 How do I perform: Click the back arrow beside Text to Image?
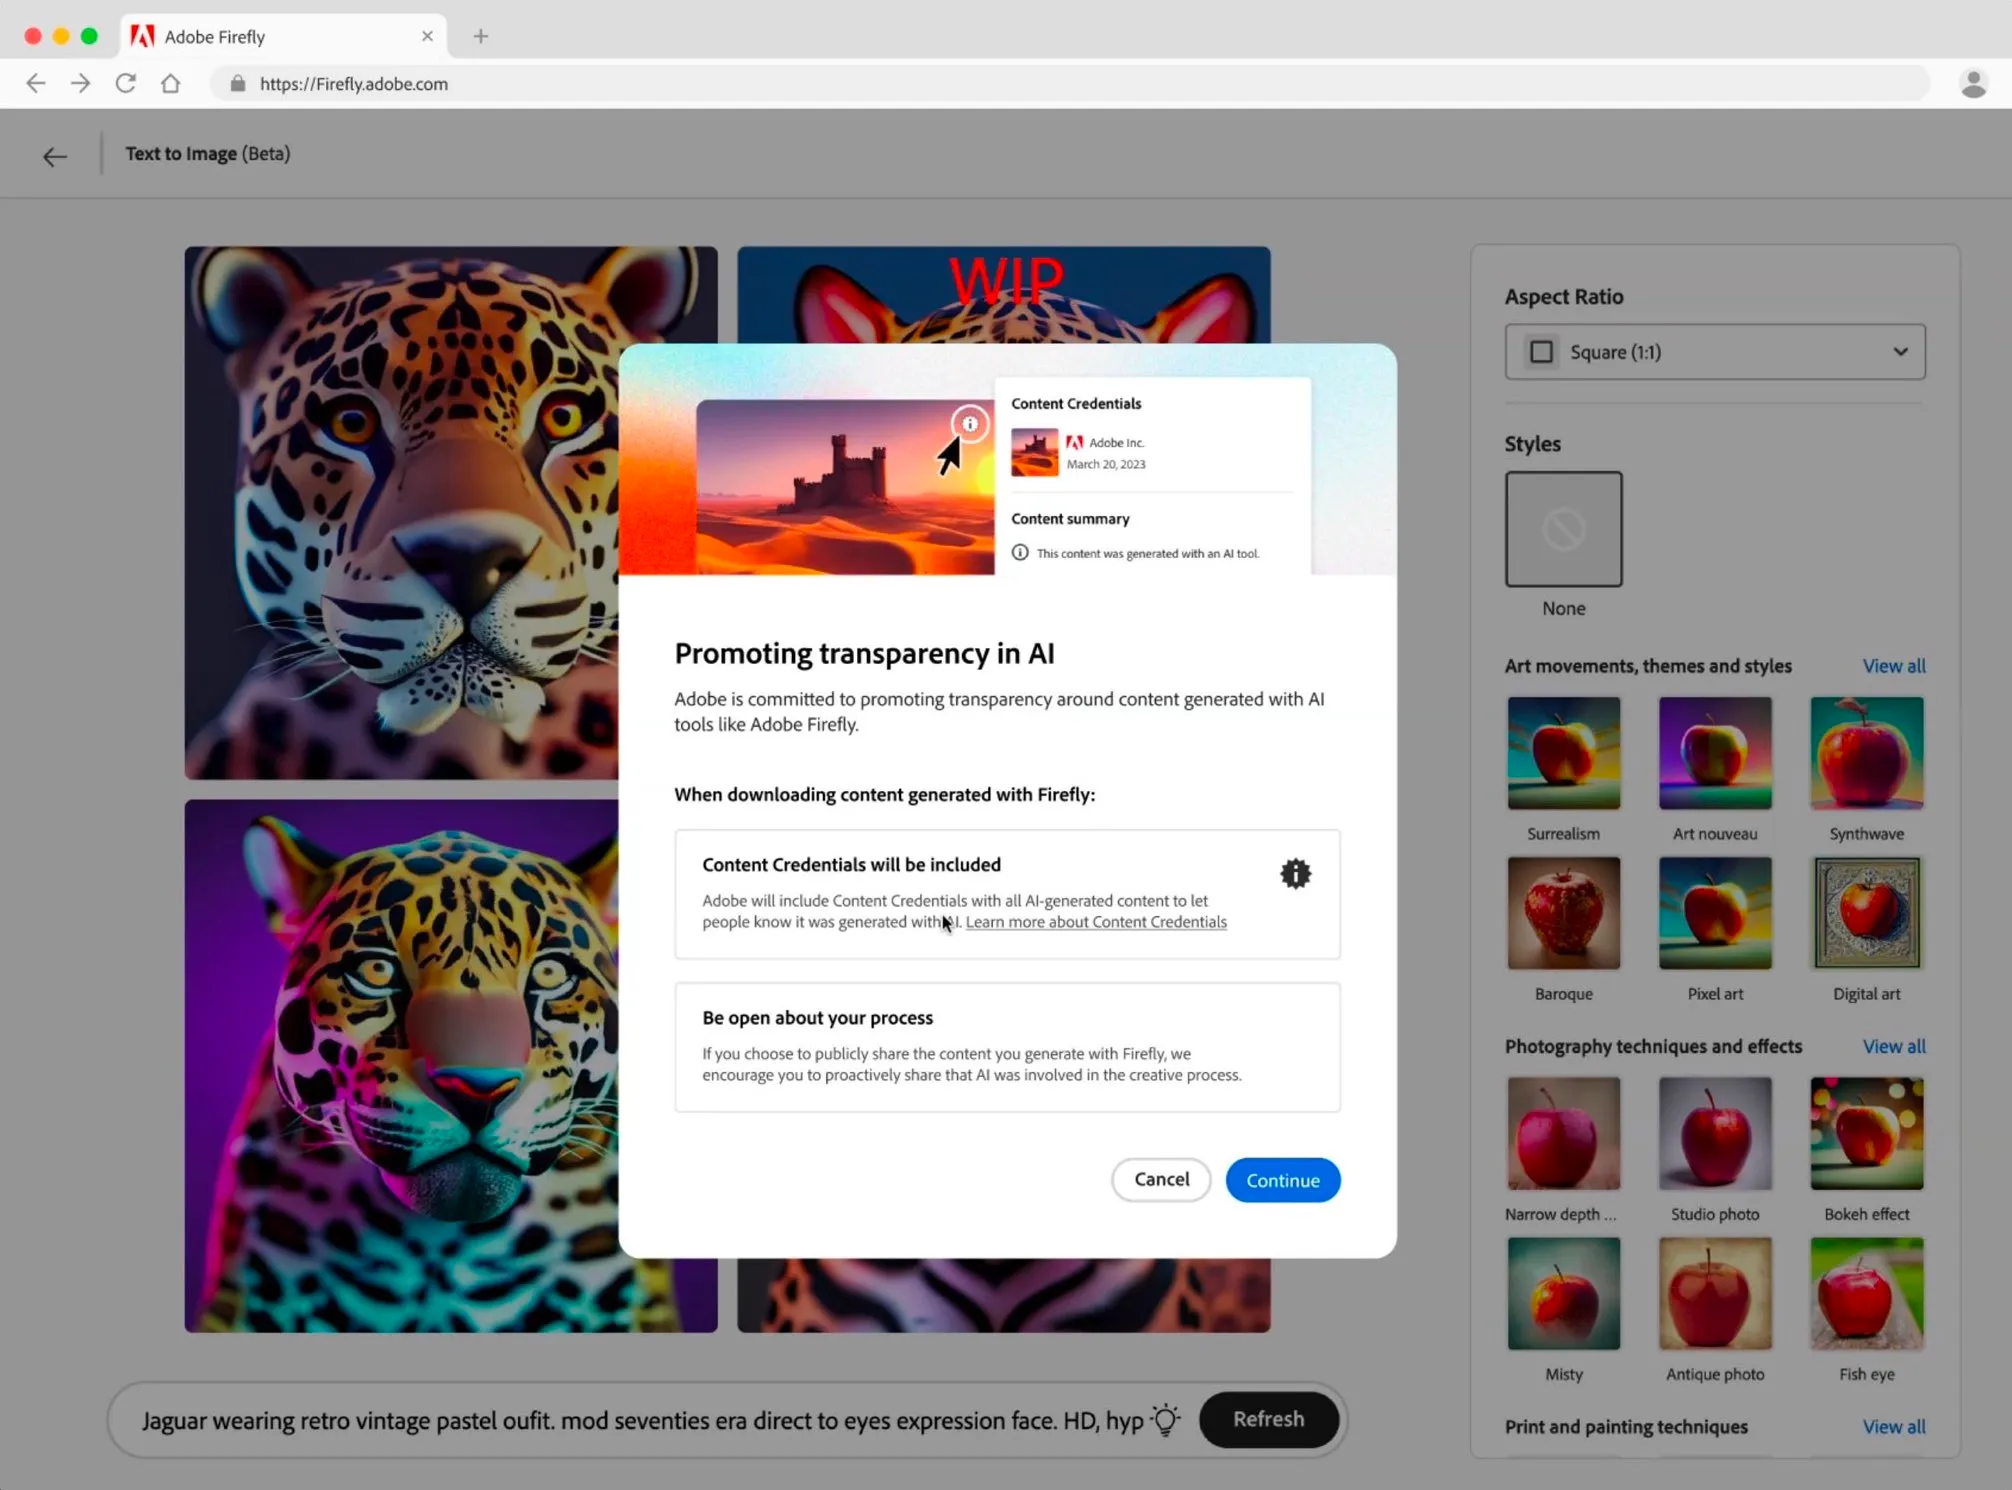pyautogui.click(x=55, y=155)
